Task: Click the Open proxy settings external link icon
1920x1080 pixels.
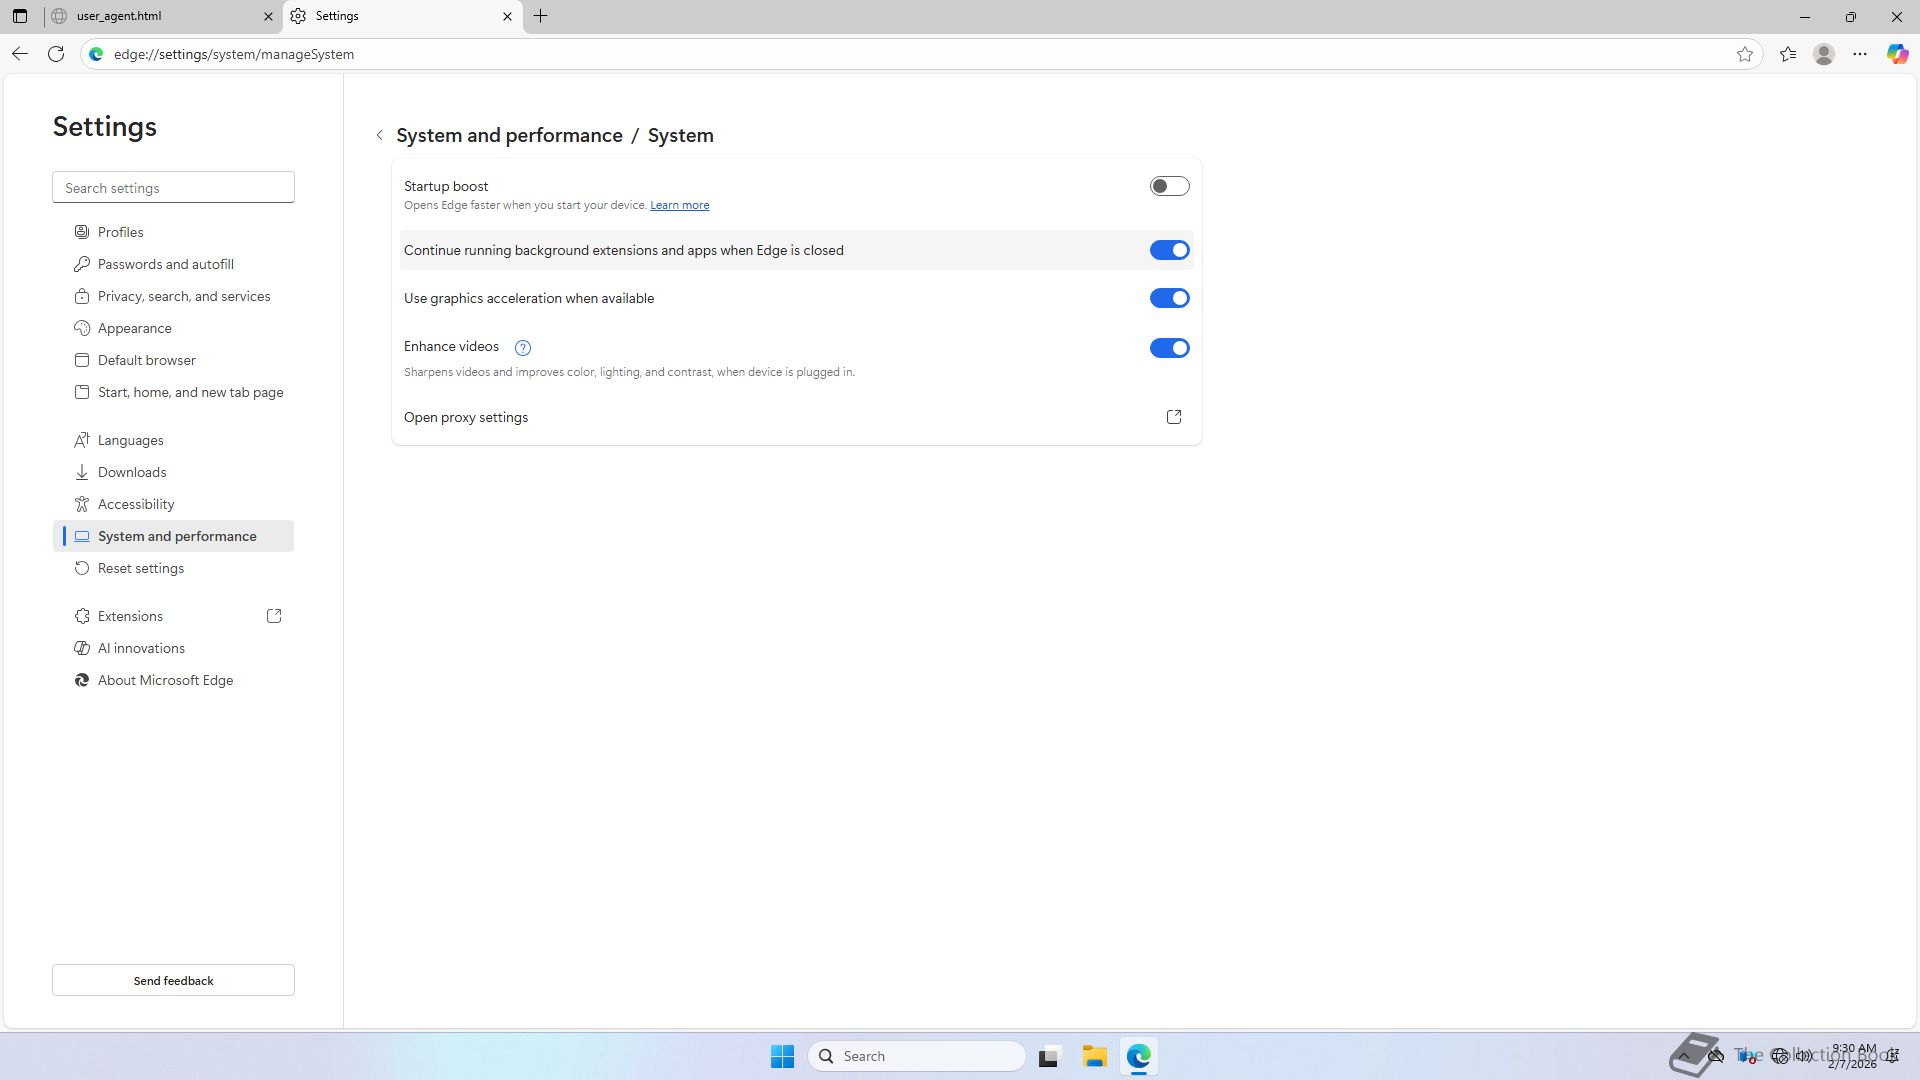Action: tap(1174, 417)
